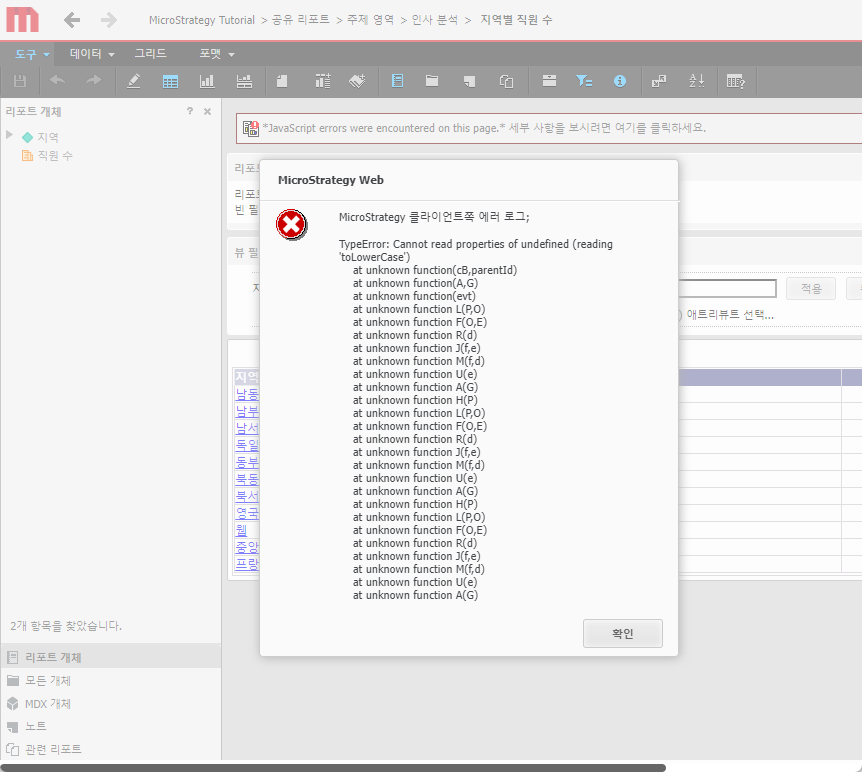Switch to the 리포트 개체 panel tab
The height and width of the screenshot is (772, 862).
[111, 657]
